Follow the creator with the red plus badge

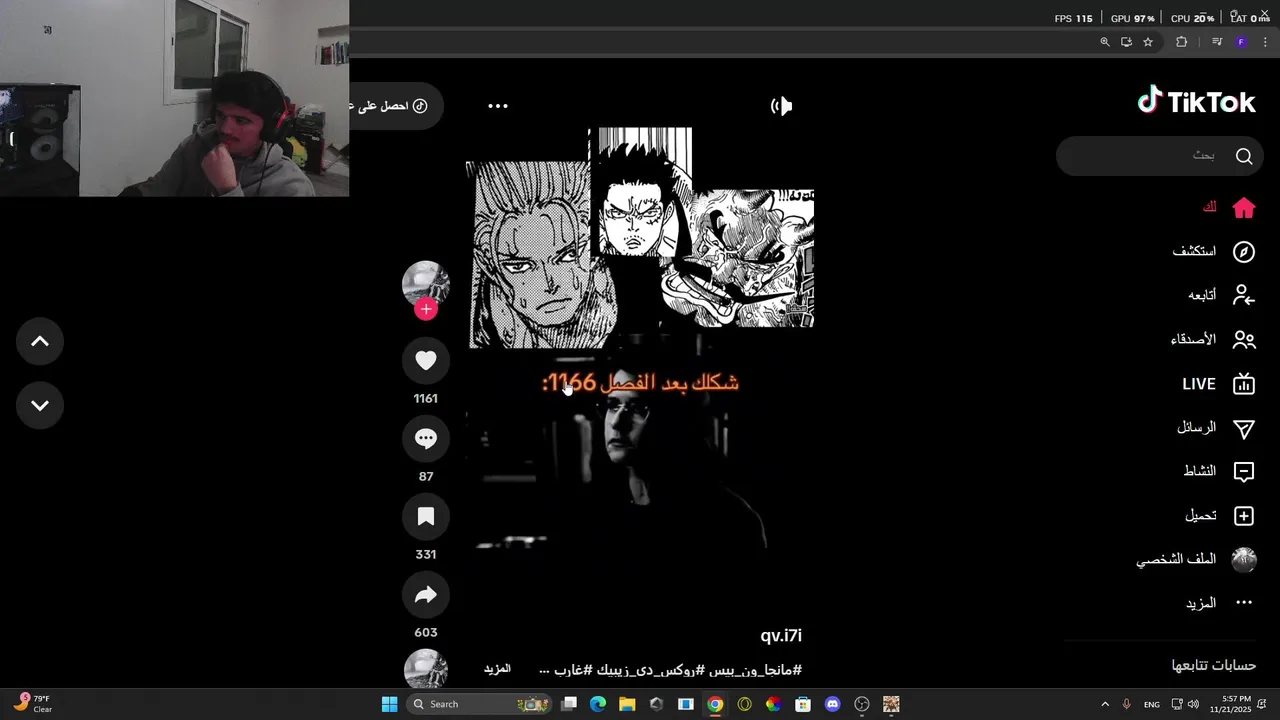coord(426,309)
